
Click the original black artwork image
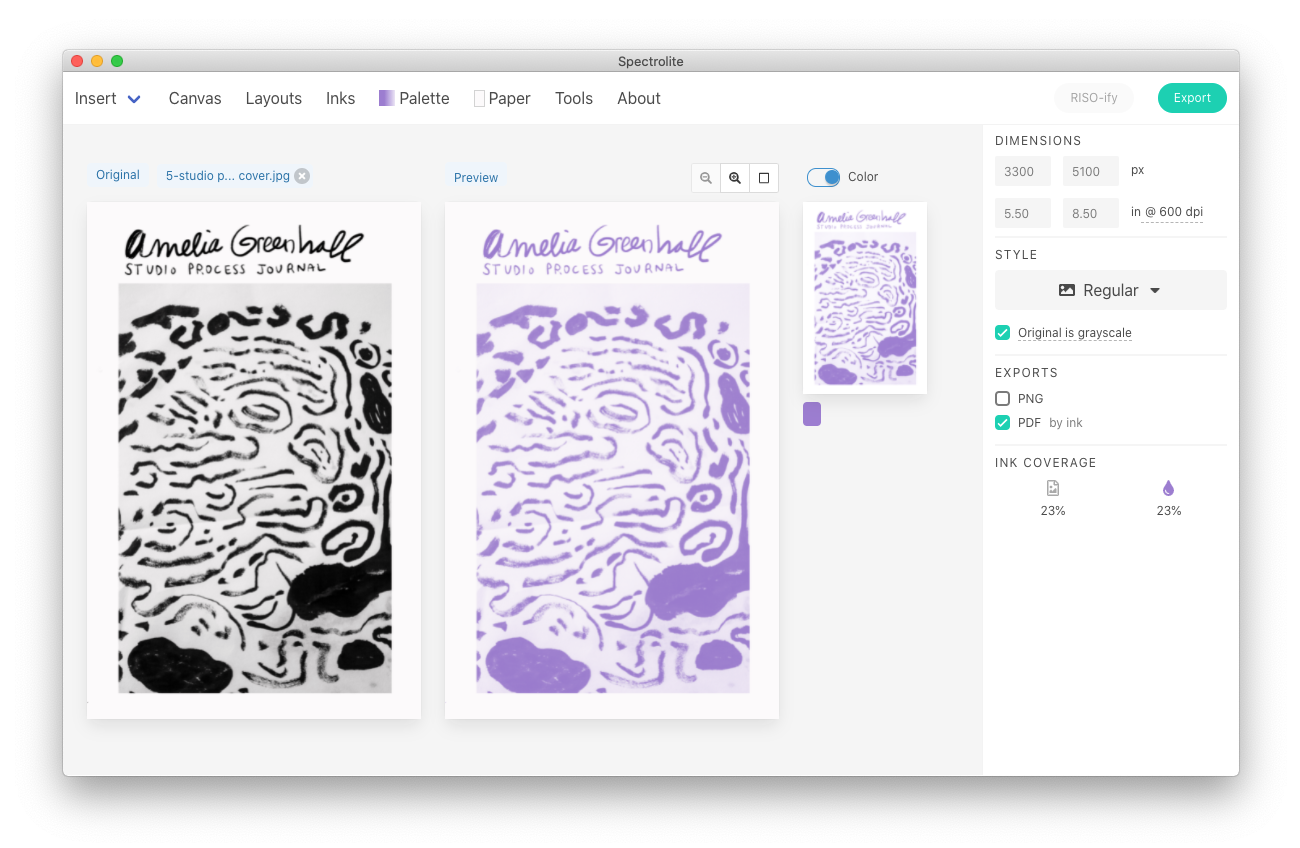(x=254, y=460)
